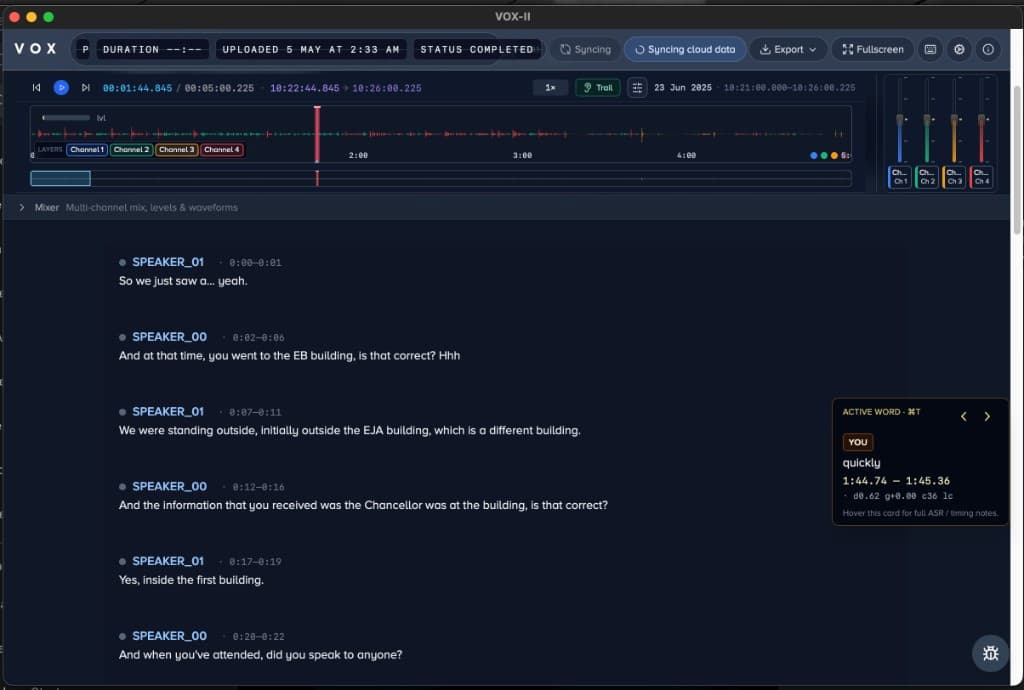Skip to end of recording

[86, 87]
